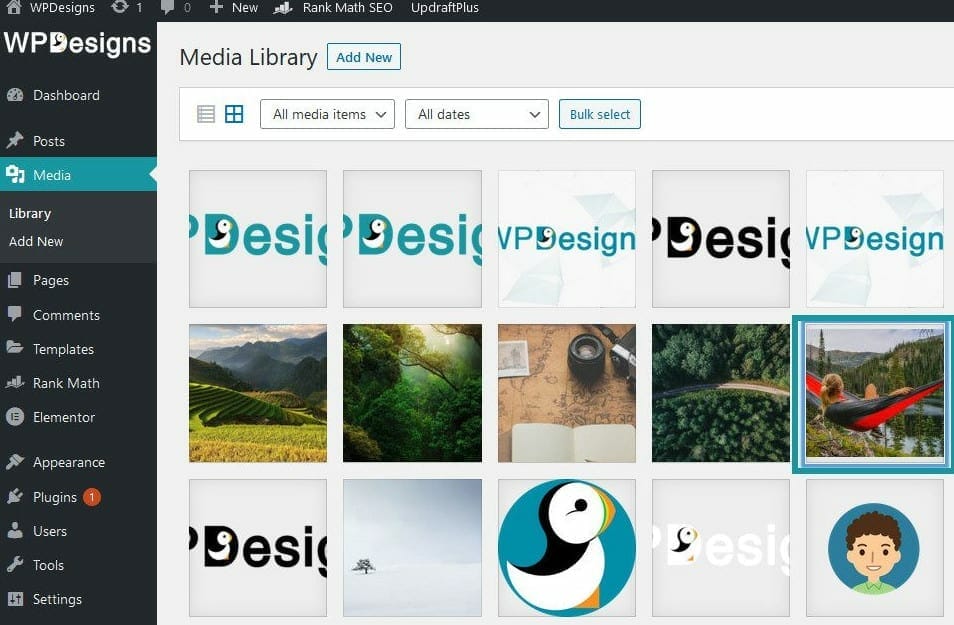Screen dimensions: 954x625
Task: Click the Add New button beside Media Library
Action: click(x=364, y=57)
